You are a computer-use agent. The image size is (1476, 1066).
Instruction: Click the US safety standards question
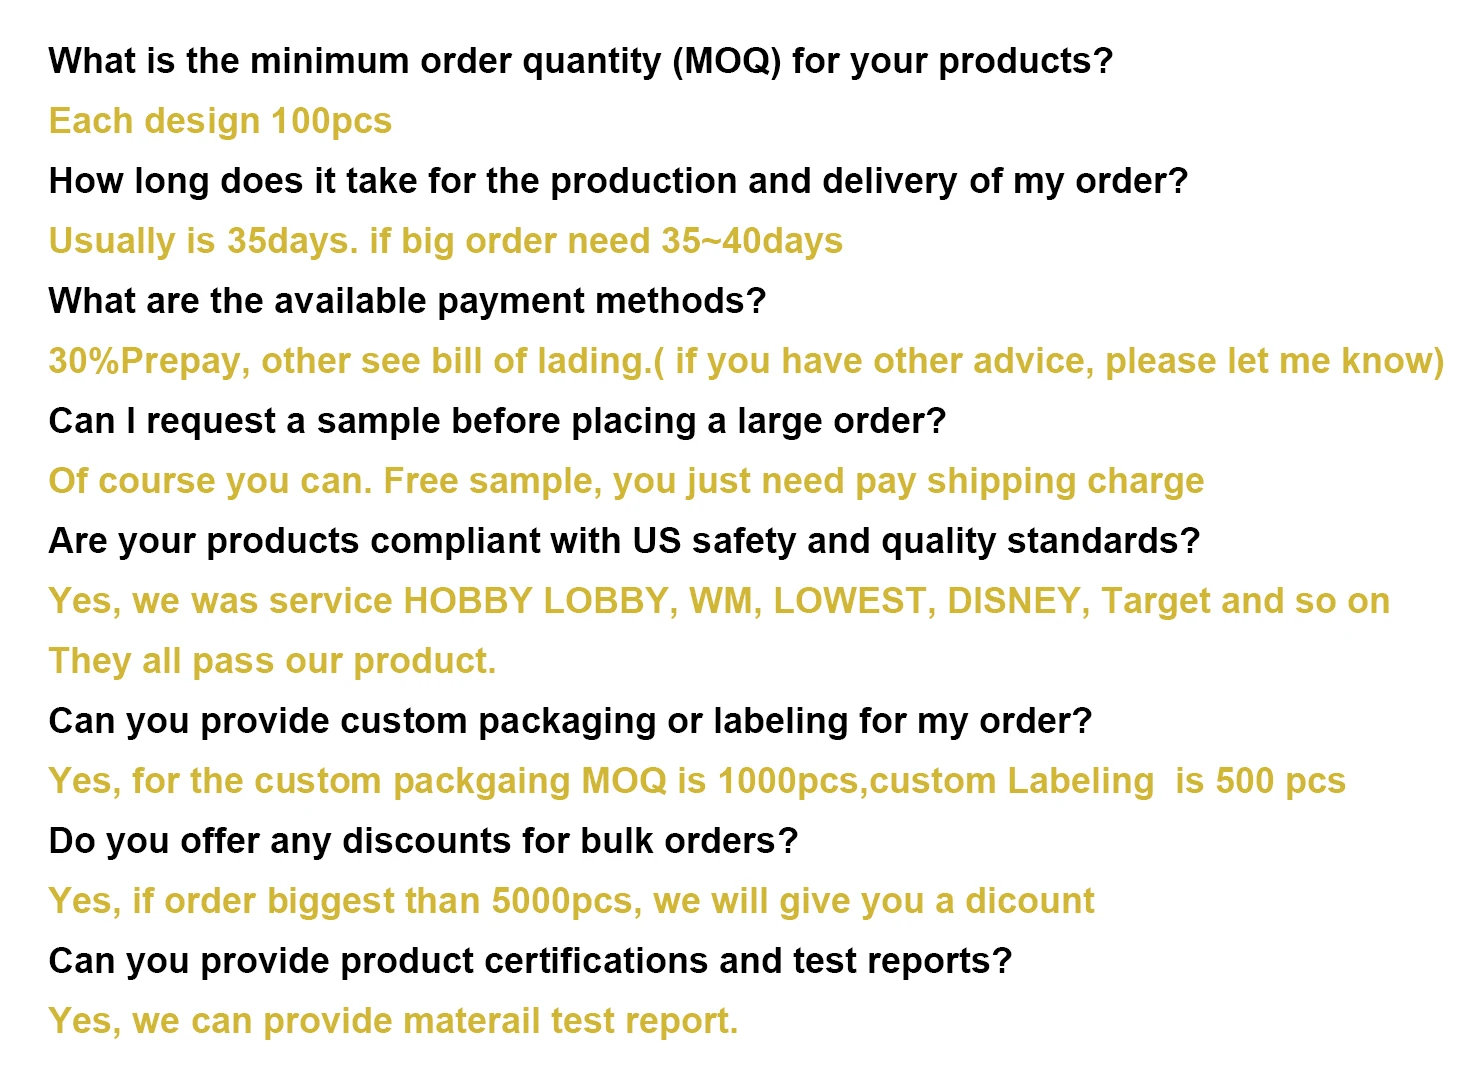[624, 541]
